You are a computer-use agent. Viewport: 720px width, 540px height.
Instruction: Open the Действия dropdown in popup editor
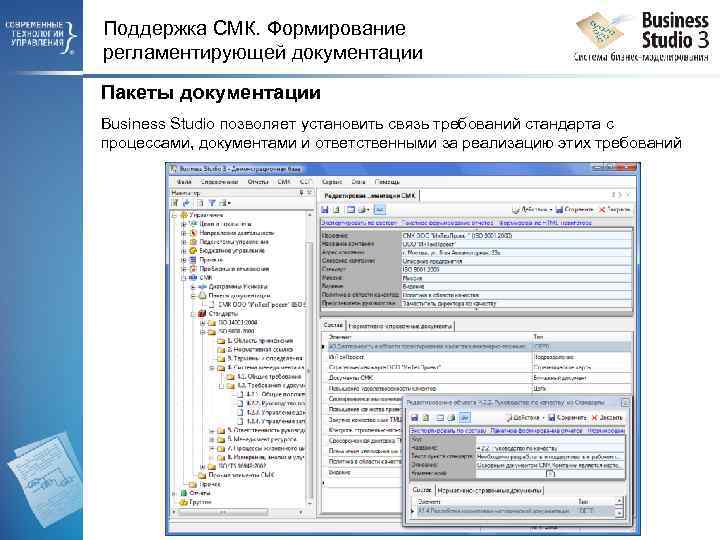[524, 417]
